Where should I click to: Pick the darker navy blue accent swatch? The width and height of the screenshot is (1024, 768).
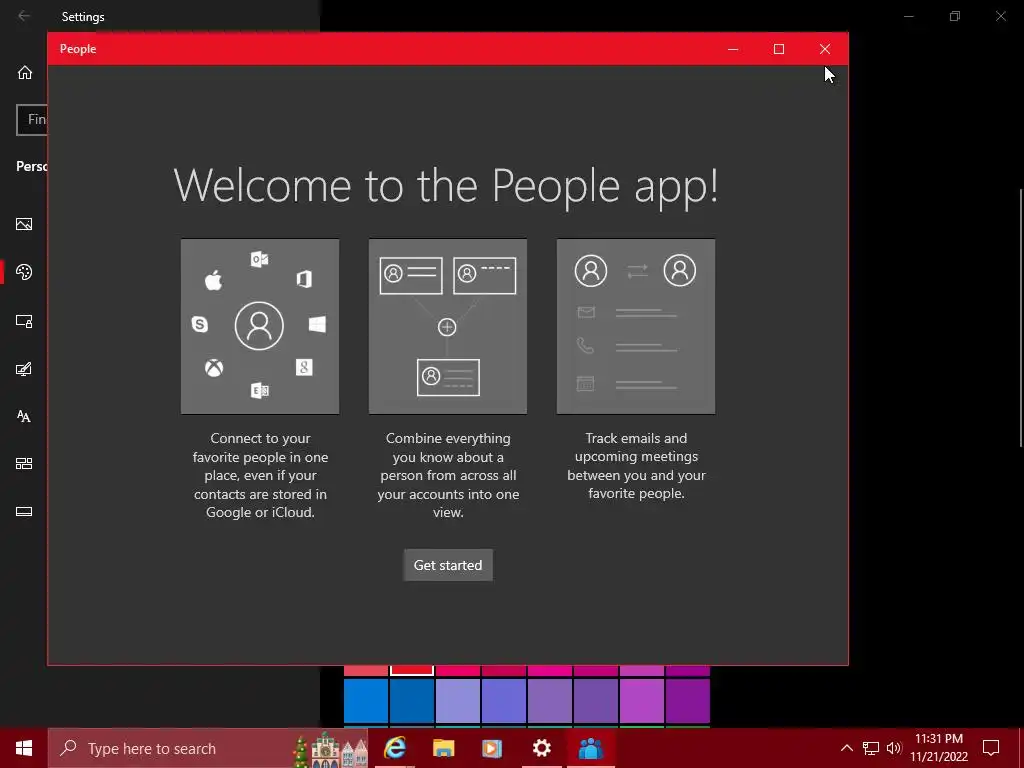click(412, 701)
